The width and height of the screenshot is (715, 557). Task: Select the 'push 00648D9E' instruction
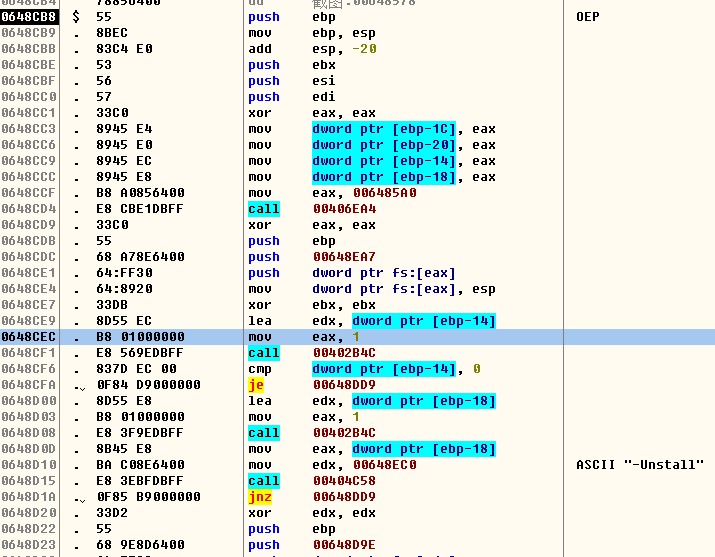click(312, 545)
